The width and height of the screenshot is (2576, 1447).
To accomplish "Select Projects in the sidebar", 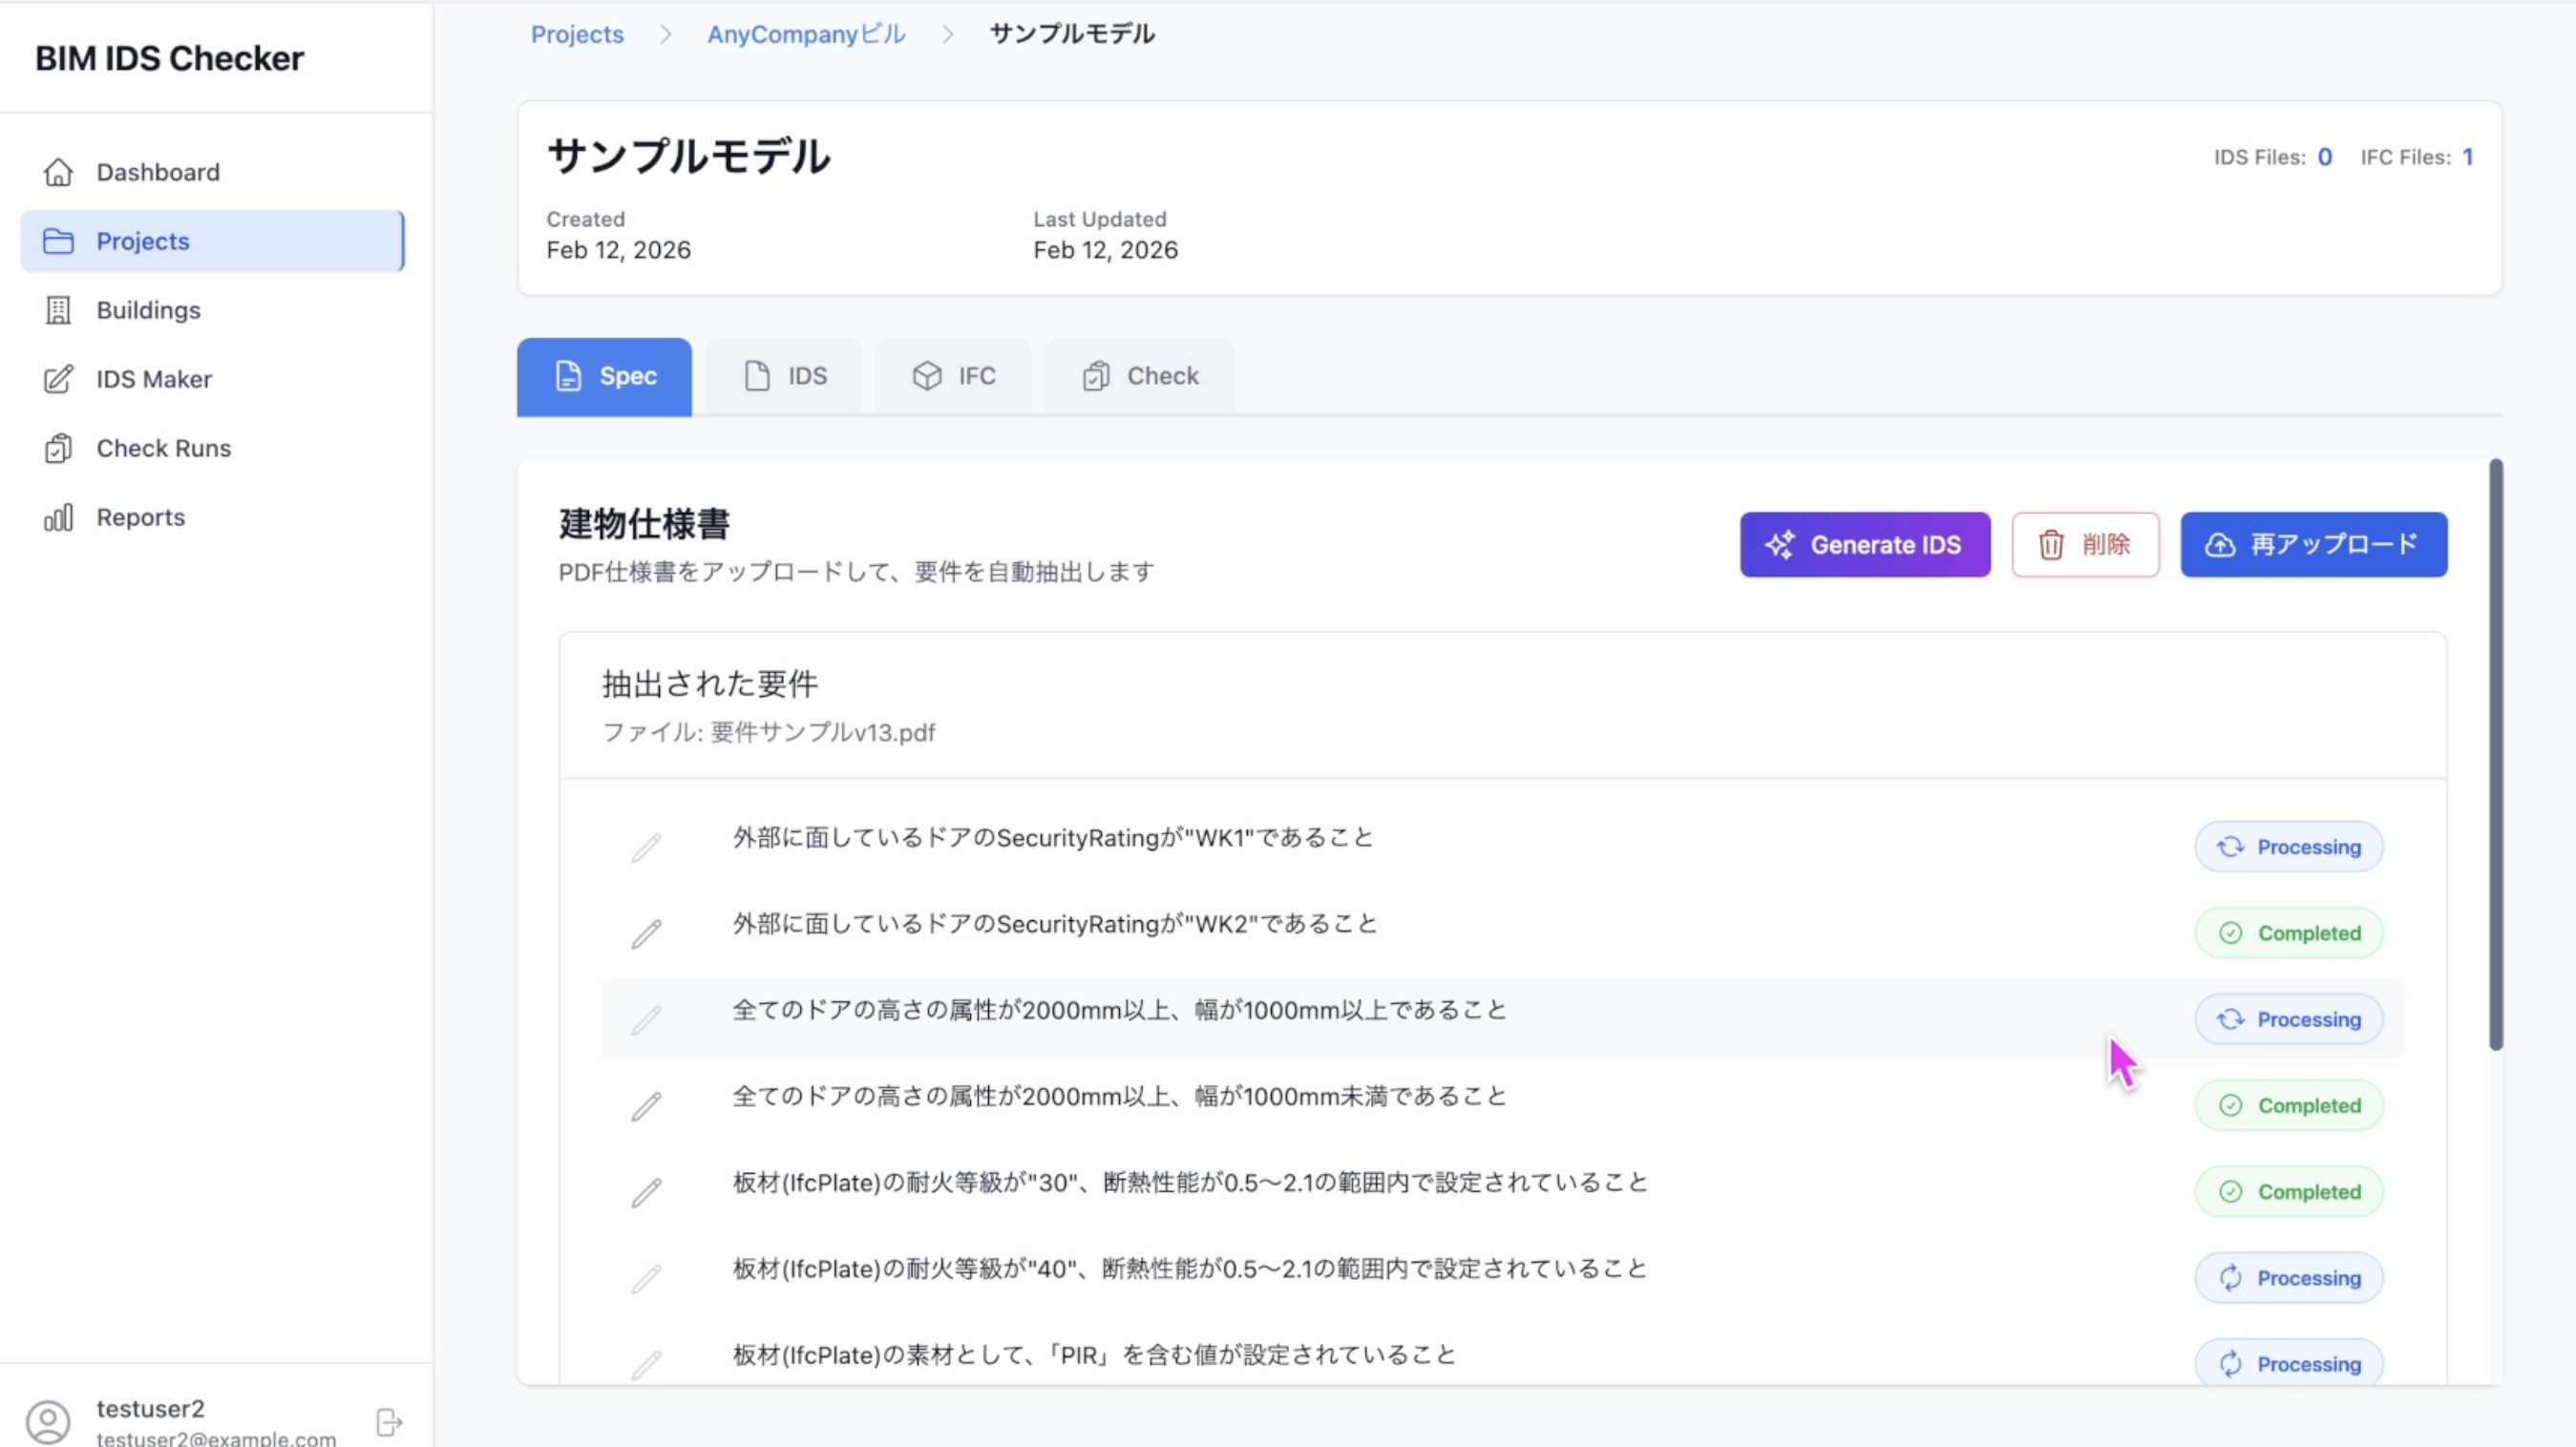I will coord(212,241).
